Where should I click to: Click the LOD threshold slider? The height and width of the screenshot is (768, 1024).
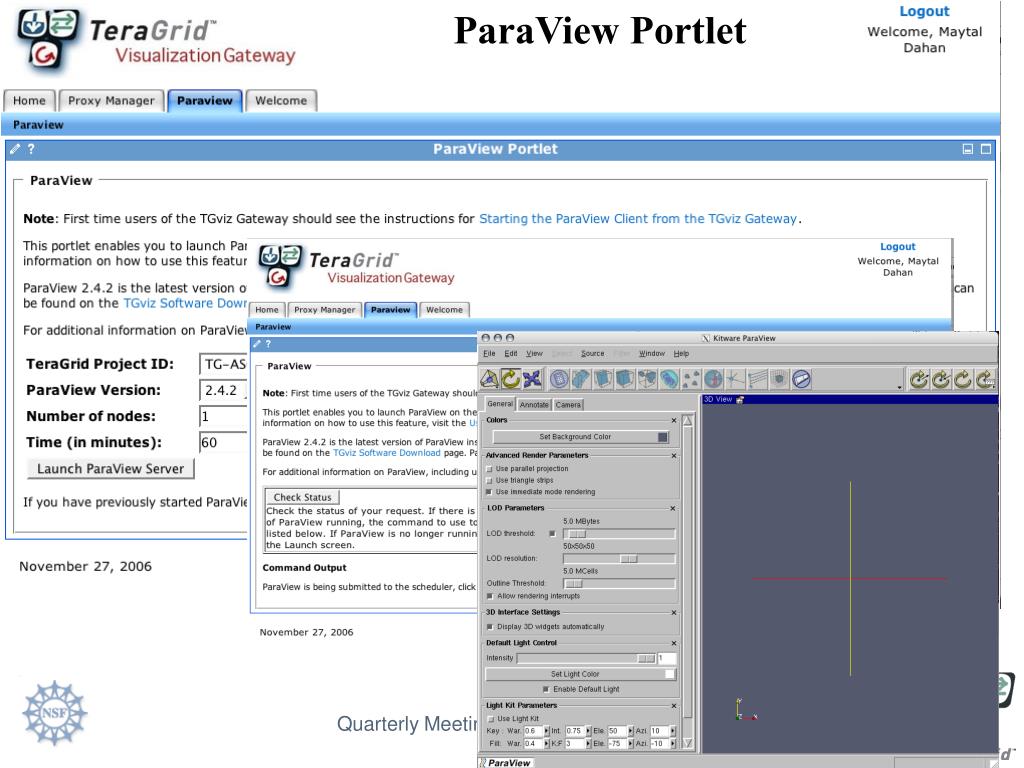619,534
